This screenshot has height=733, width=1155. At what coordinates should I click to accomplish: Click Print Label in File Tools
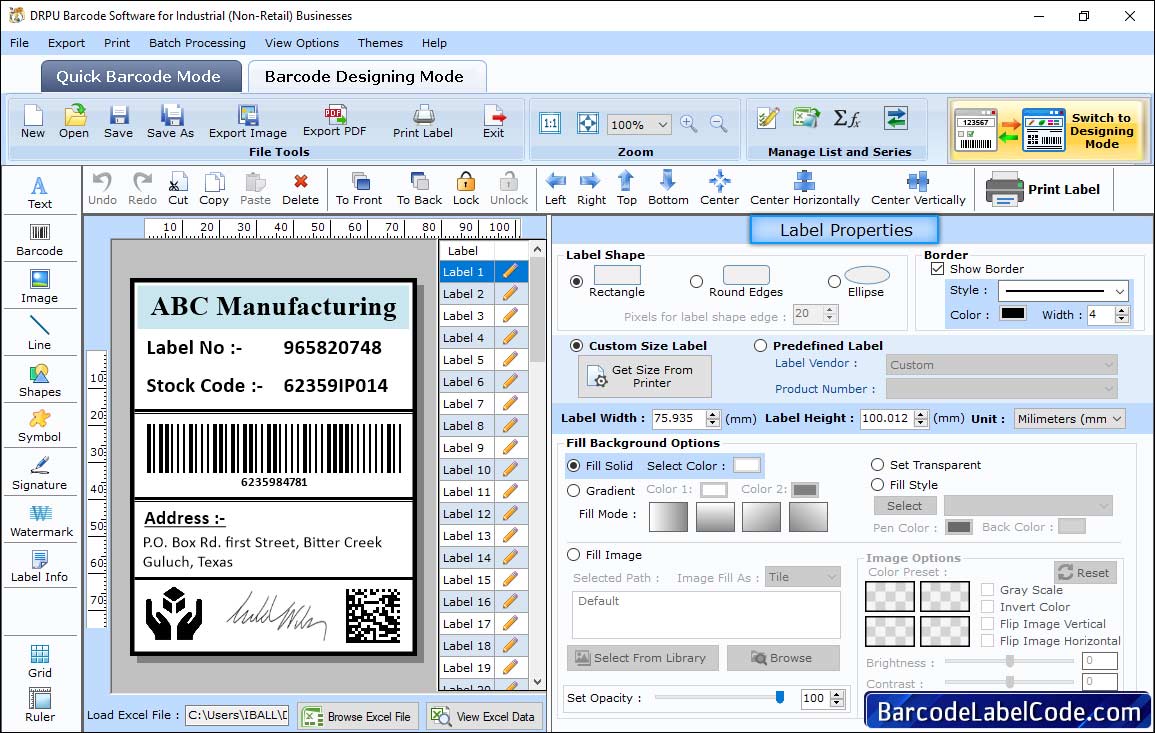point(423,122)
